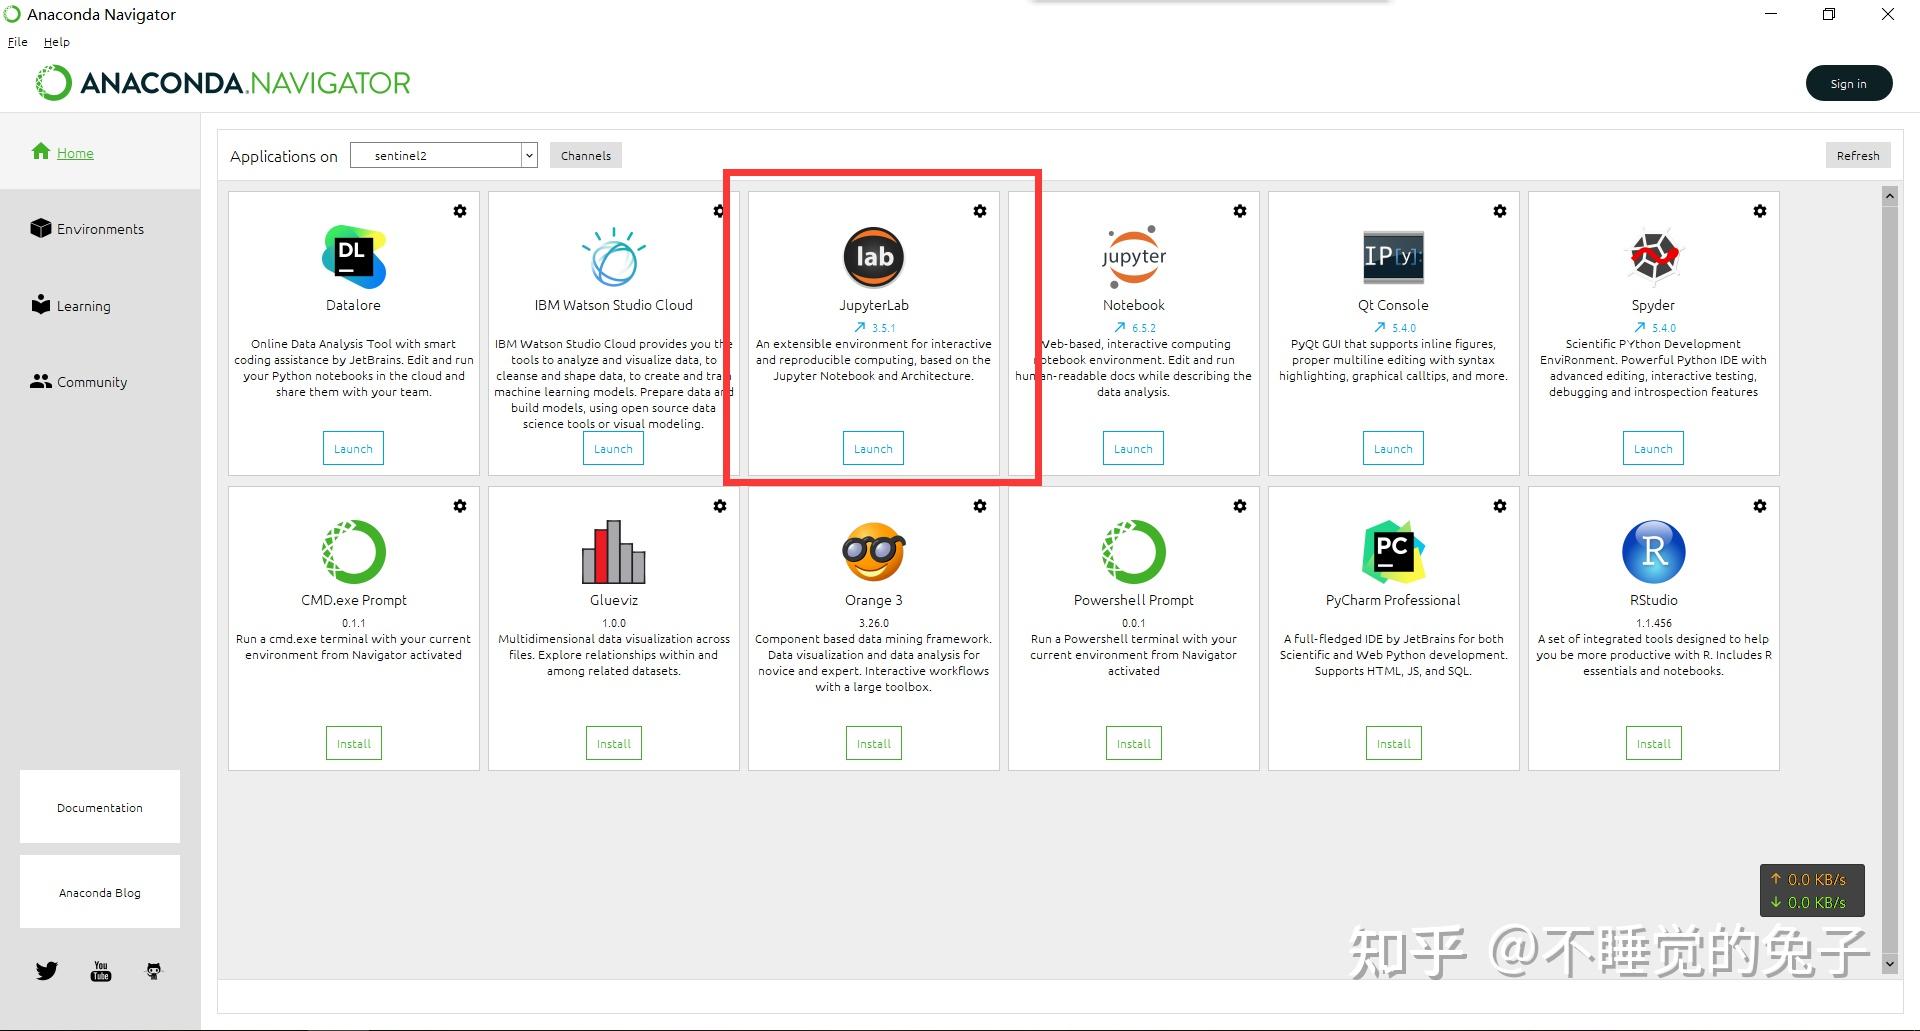Click the Orange 3 sunglasses logo
The width and height of the screenshot is (1920, 1031).
tap(874, 552)
